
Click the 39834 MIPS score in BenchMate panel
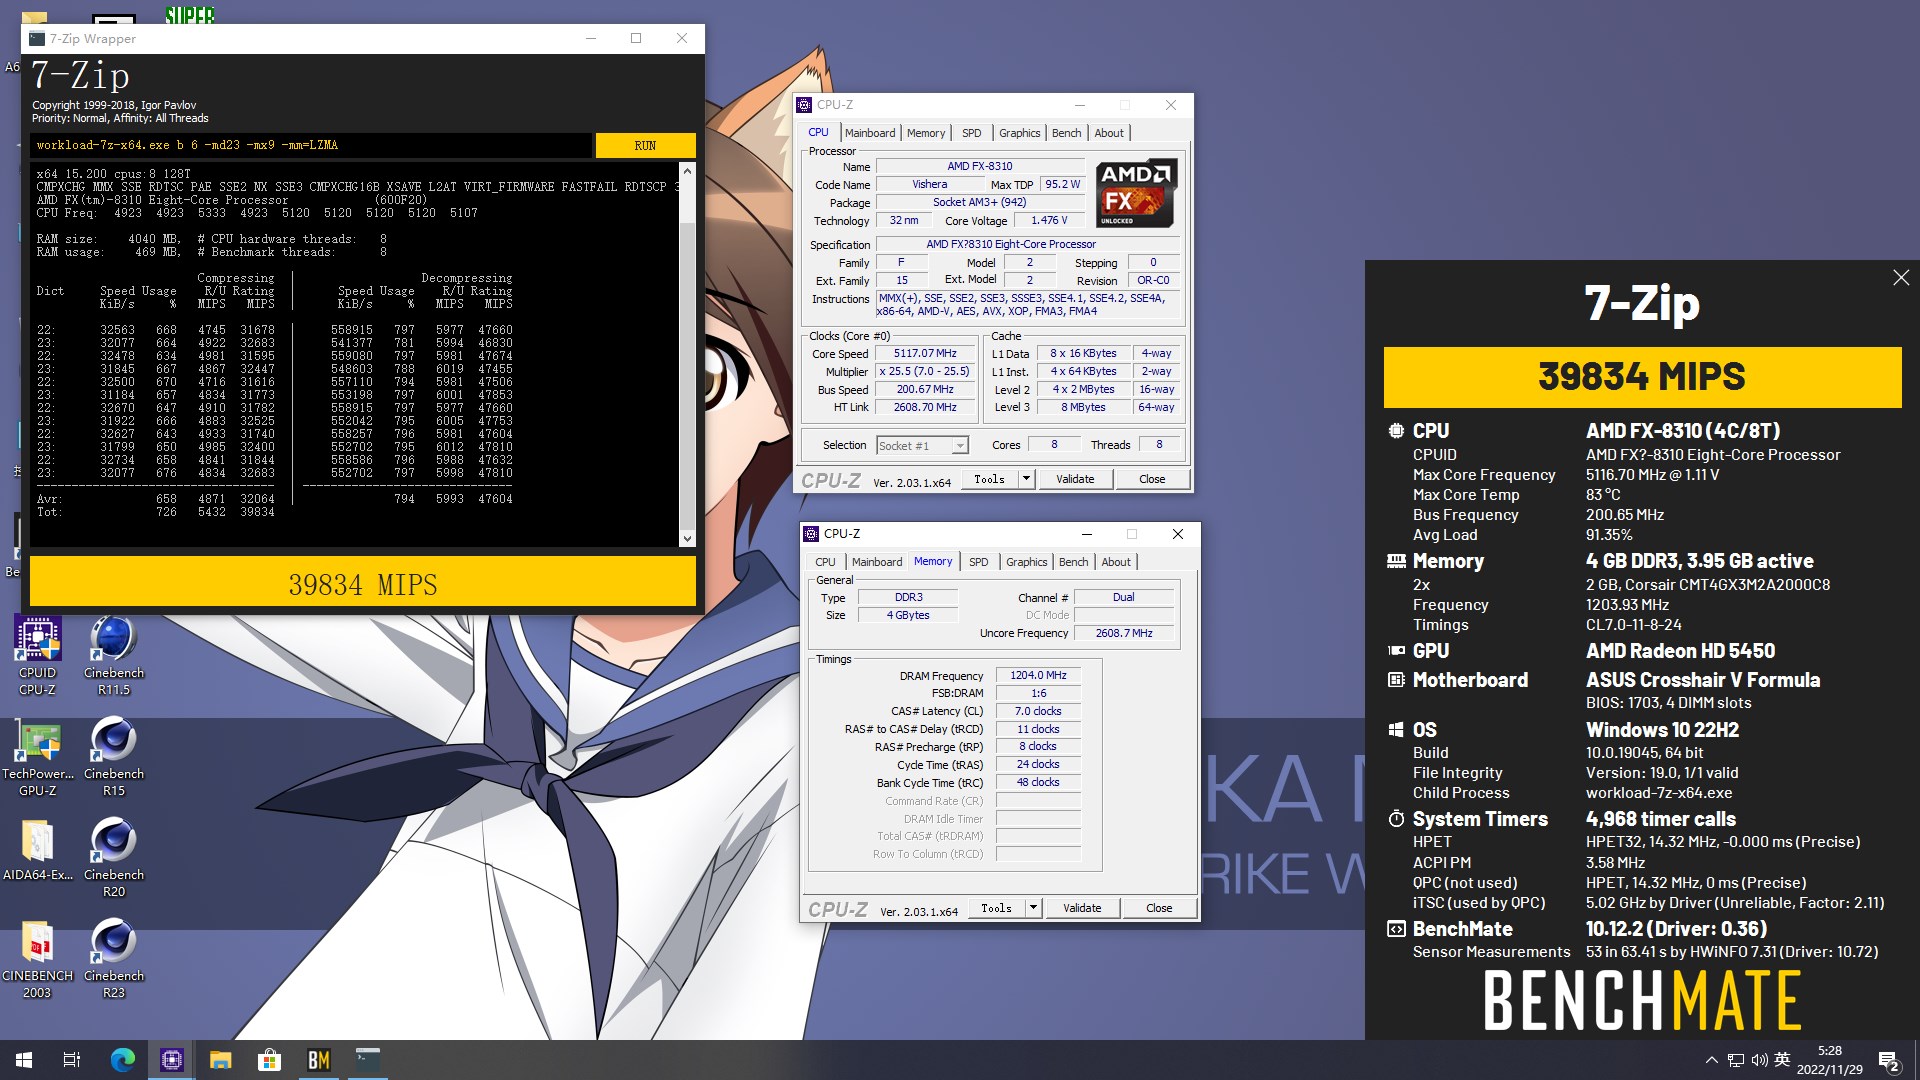[x=1642, y=377]
